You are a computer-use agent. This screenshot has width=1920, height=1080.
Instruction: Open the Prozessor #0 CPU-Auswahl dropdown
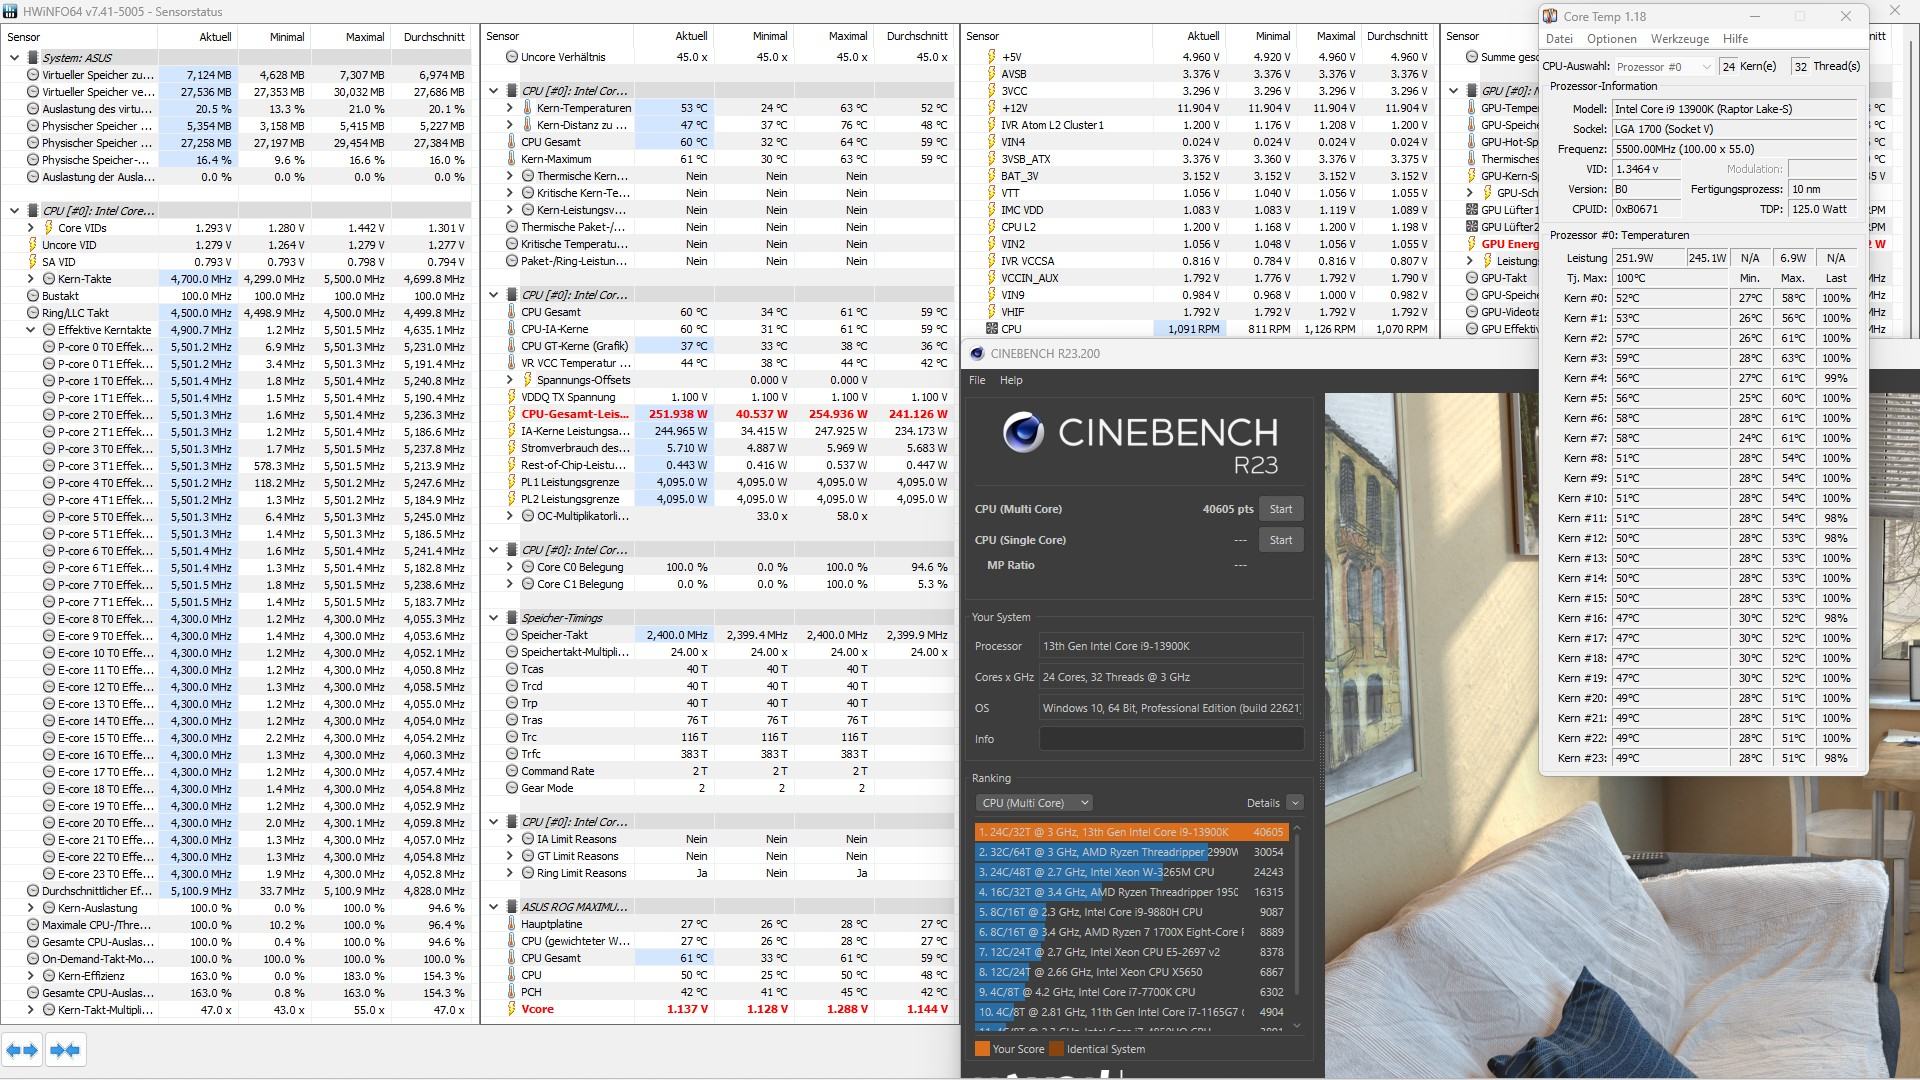[1664, 66]
